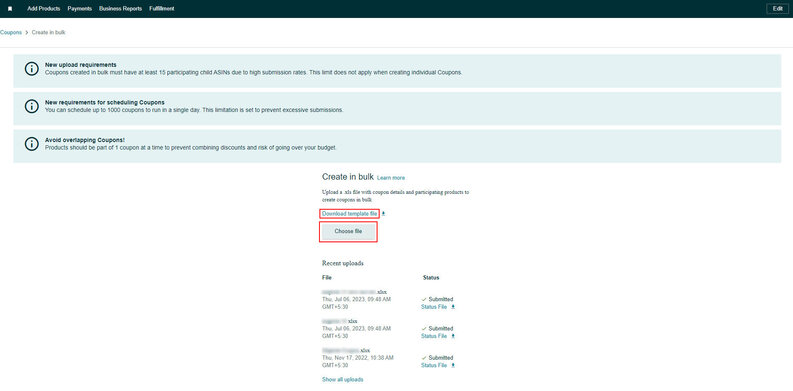Click the Create in bulk section heading
793x391 pixels.
tap(348, 177)
